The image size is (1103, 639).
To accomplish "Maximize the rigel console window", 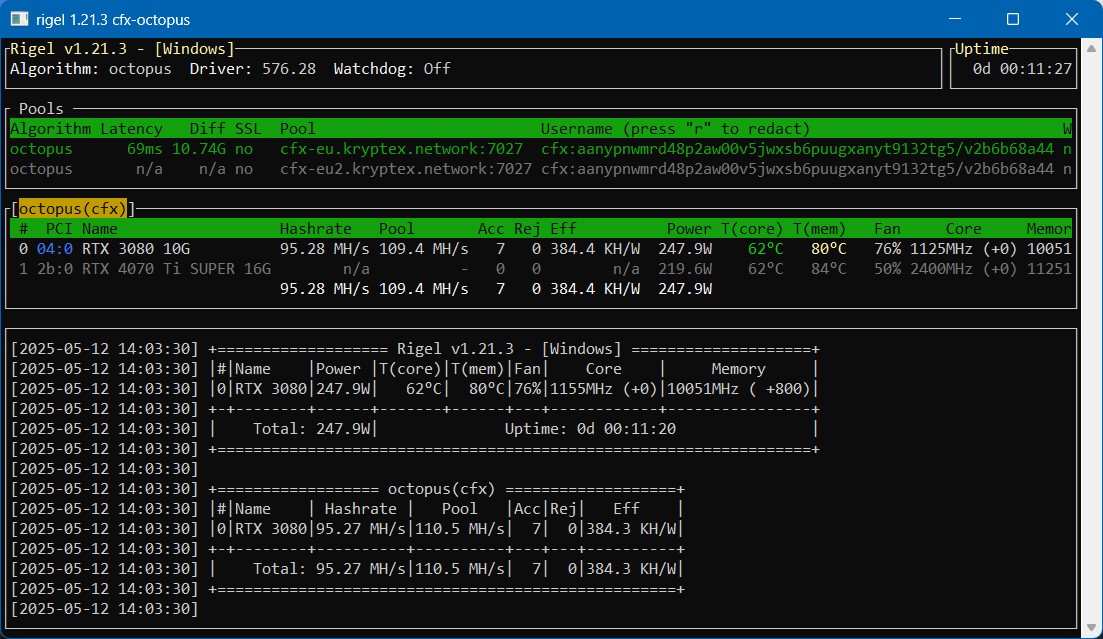I will [x=1013, y=19].
